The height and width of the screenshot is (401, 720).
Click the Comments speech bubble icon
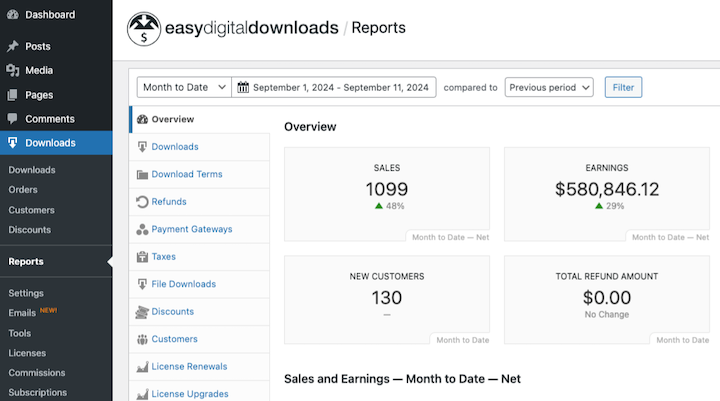[13, 119]
